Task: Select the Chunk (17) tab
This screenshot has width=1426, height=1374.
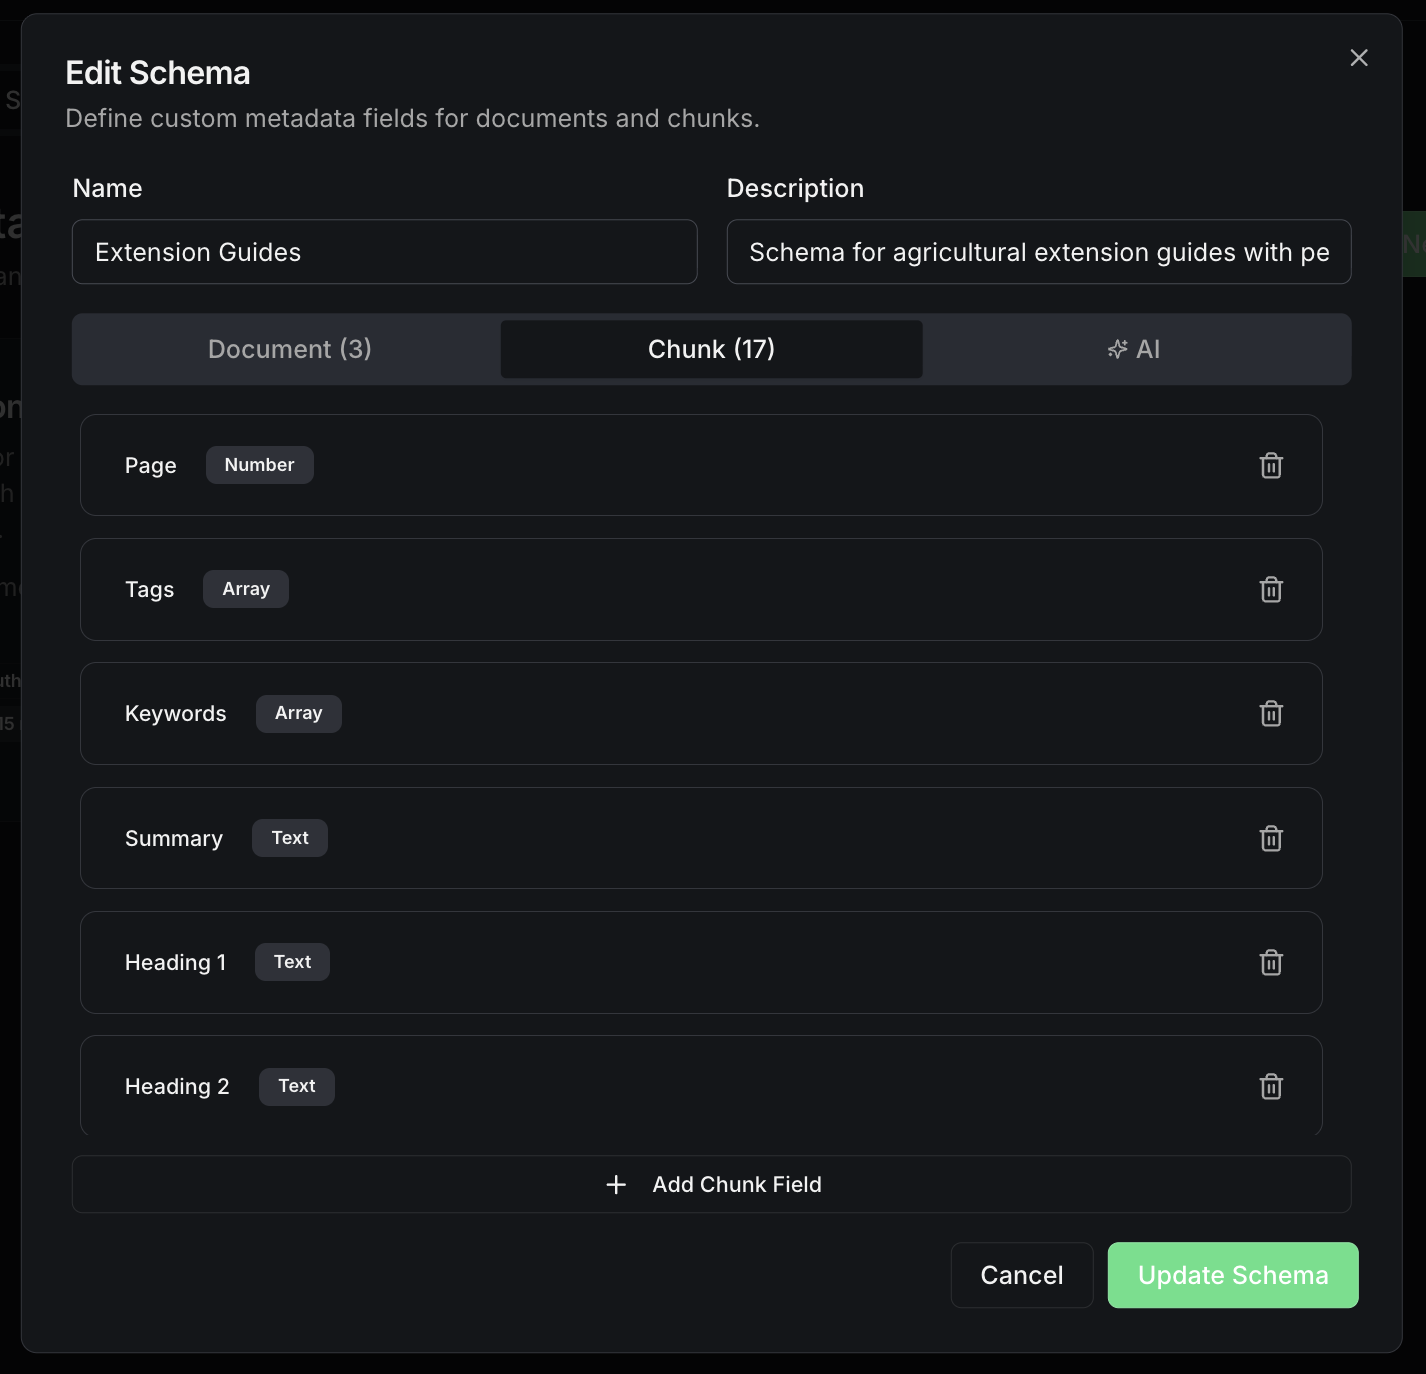Action: coord(711,349)
